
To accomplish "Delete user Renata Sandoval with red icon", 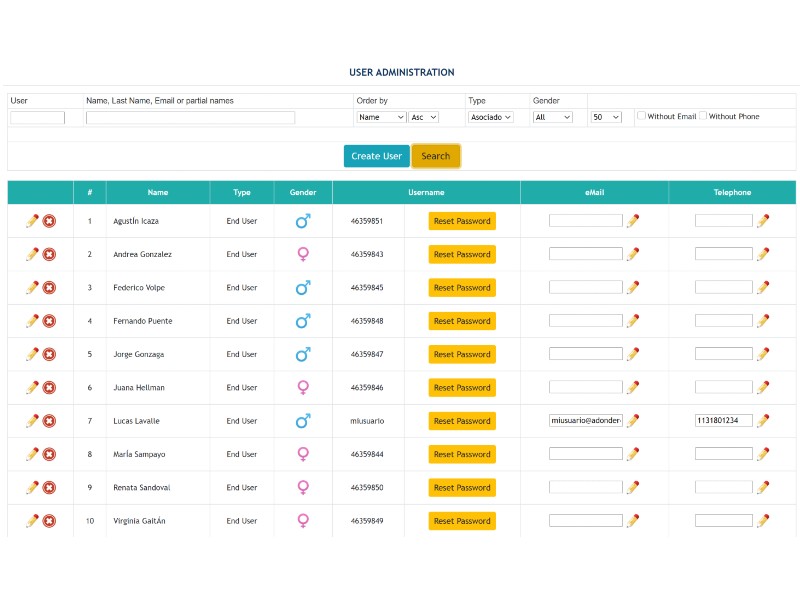I will coord(49,488).
